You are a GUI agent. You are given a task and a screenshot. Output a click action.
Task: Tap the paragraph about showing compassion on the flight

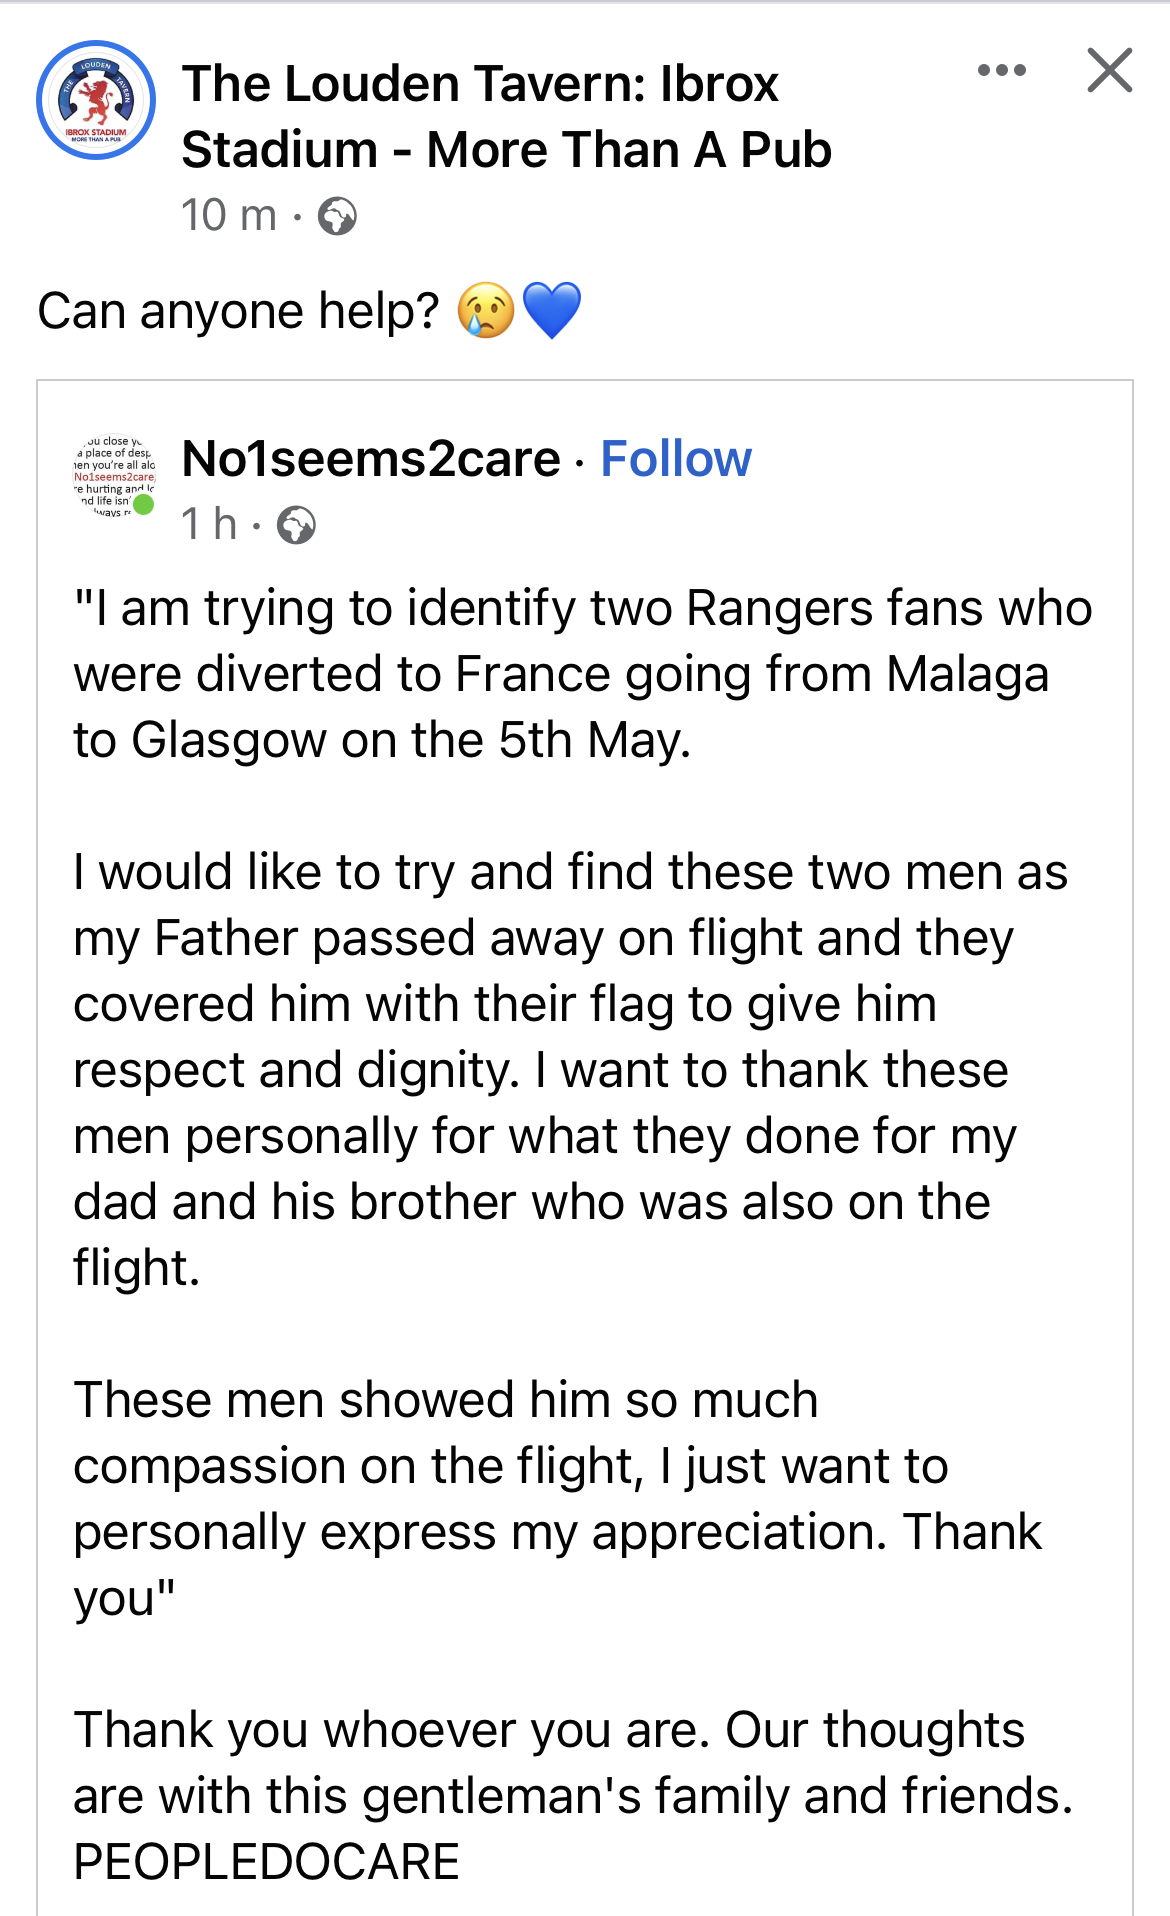(x=558, y=1499)
